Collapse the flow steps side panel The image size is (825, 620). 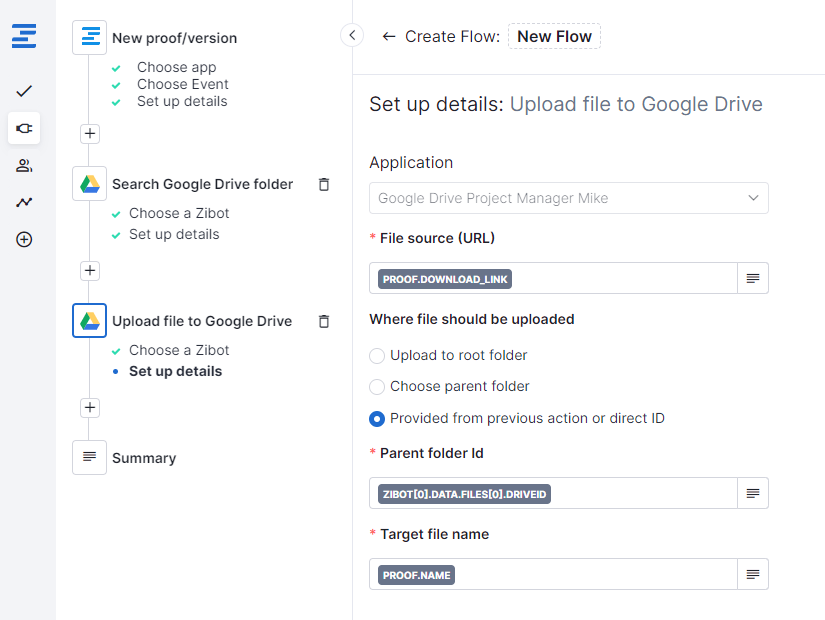coord(352,36)
